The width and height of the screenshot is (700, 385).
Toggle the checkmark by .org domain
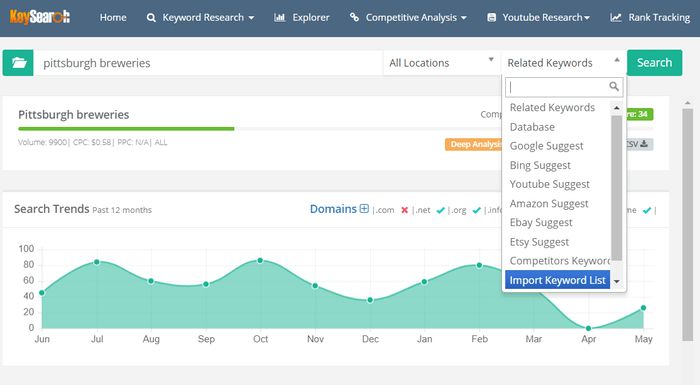coord(476,210)
